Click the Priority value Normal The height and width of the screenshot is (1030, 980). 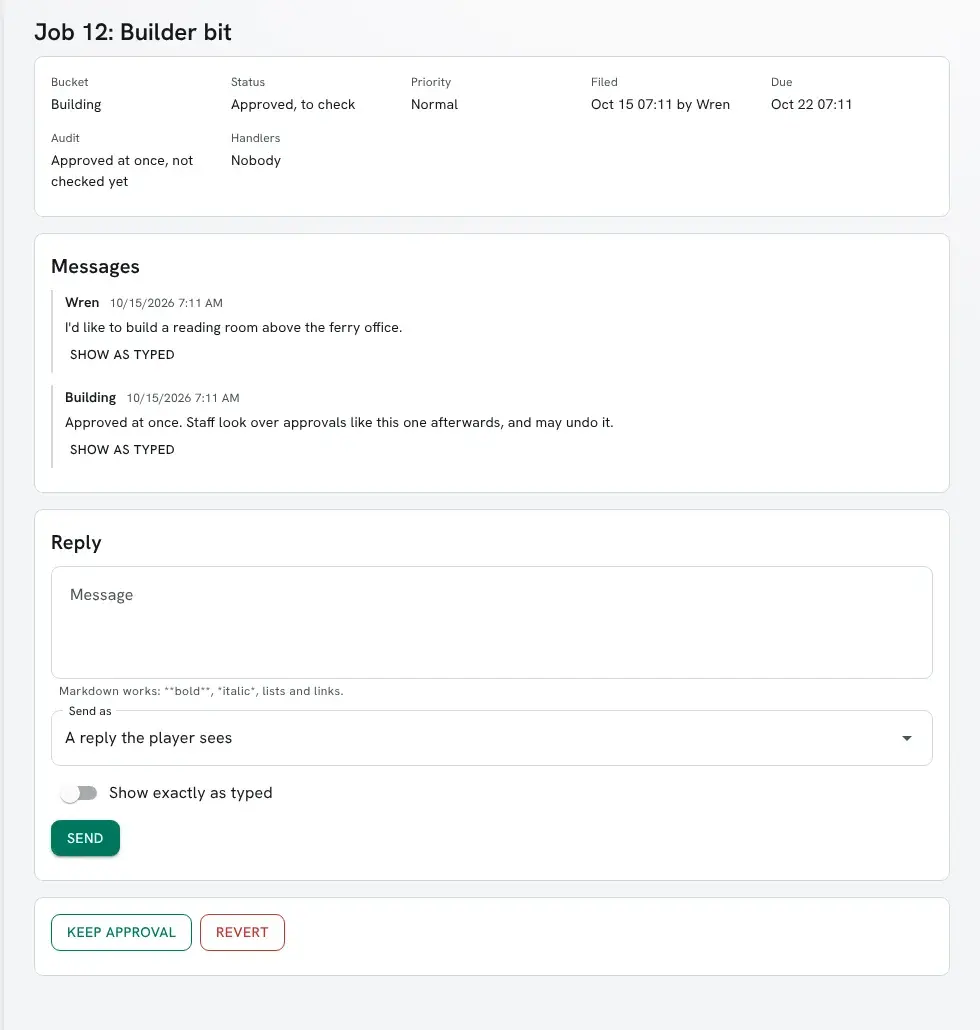(434, 104)
